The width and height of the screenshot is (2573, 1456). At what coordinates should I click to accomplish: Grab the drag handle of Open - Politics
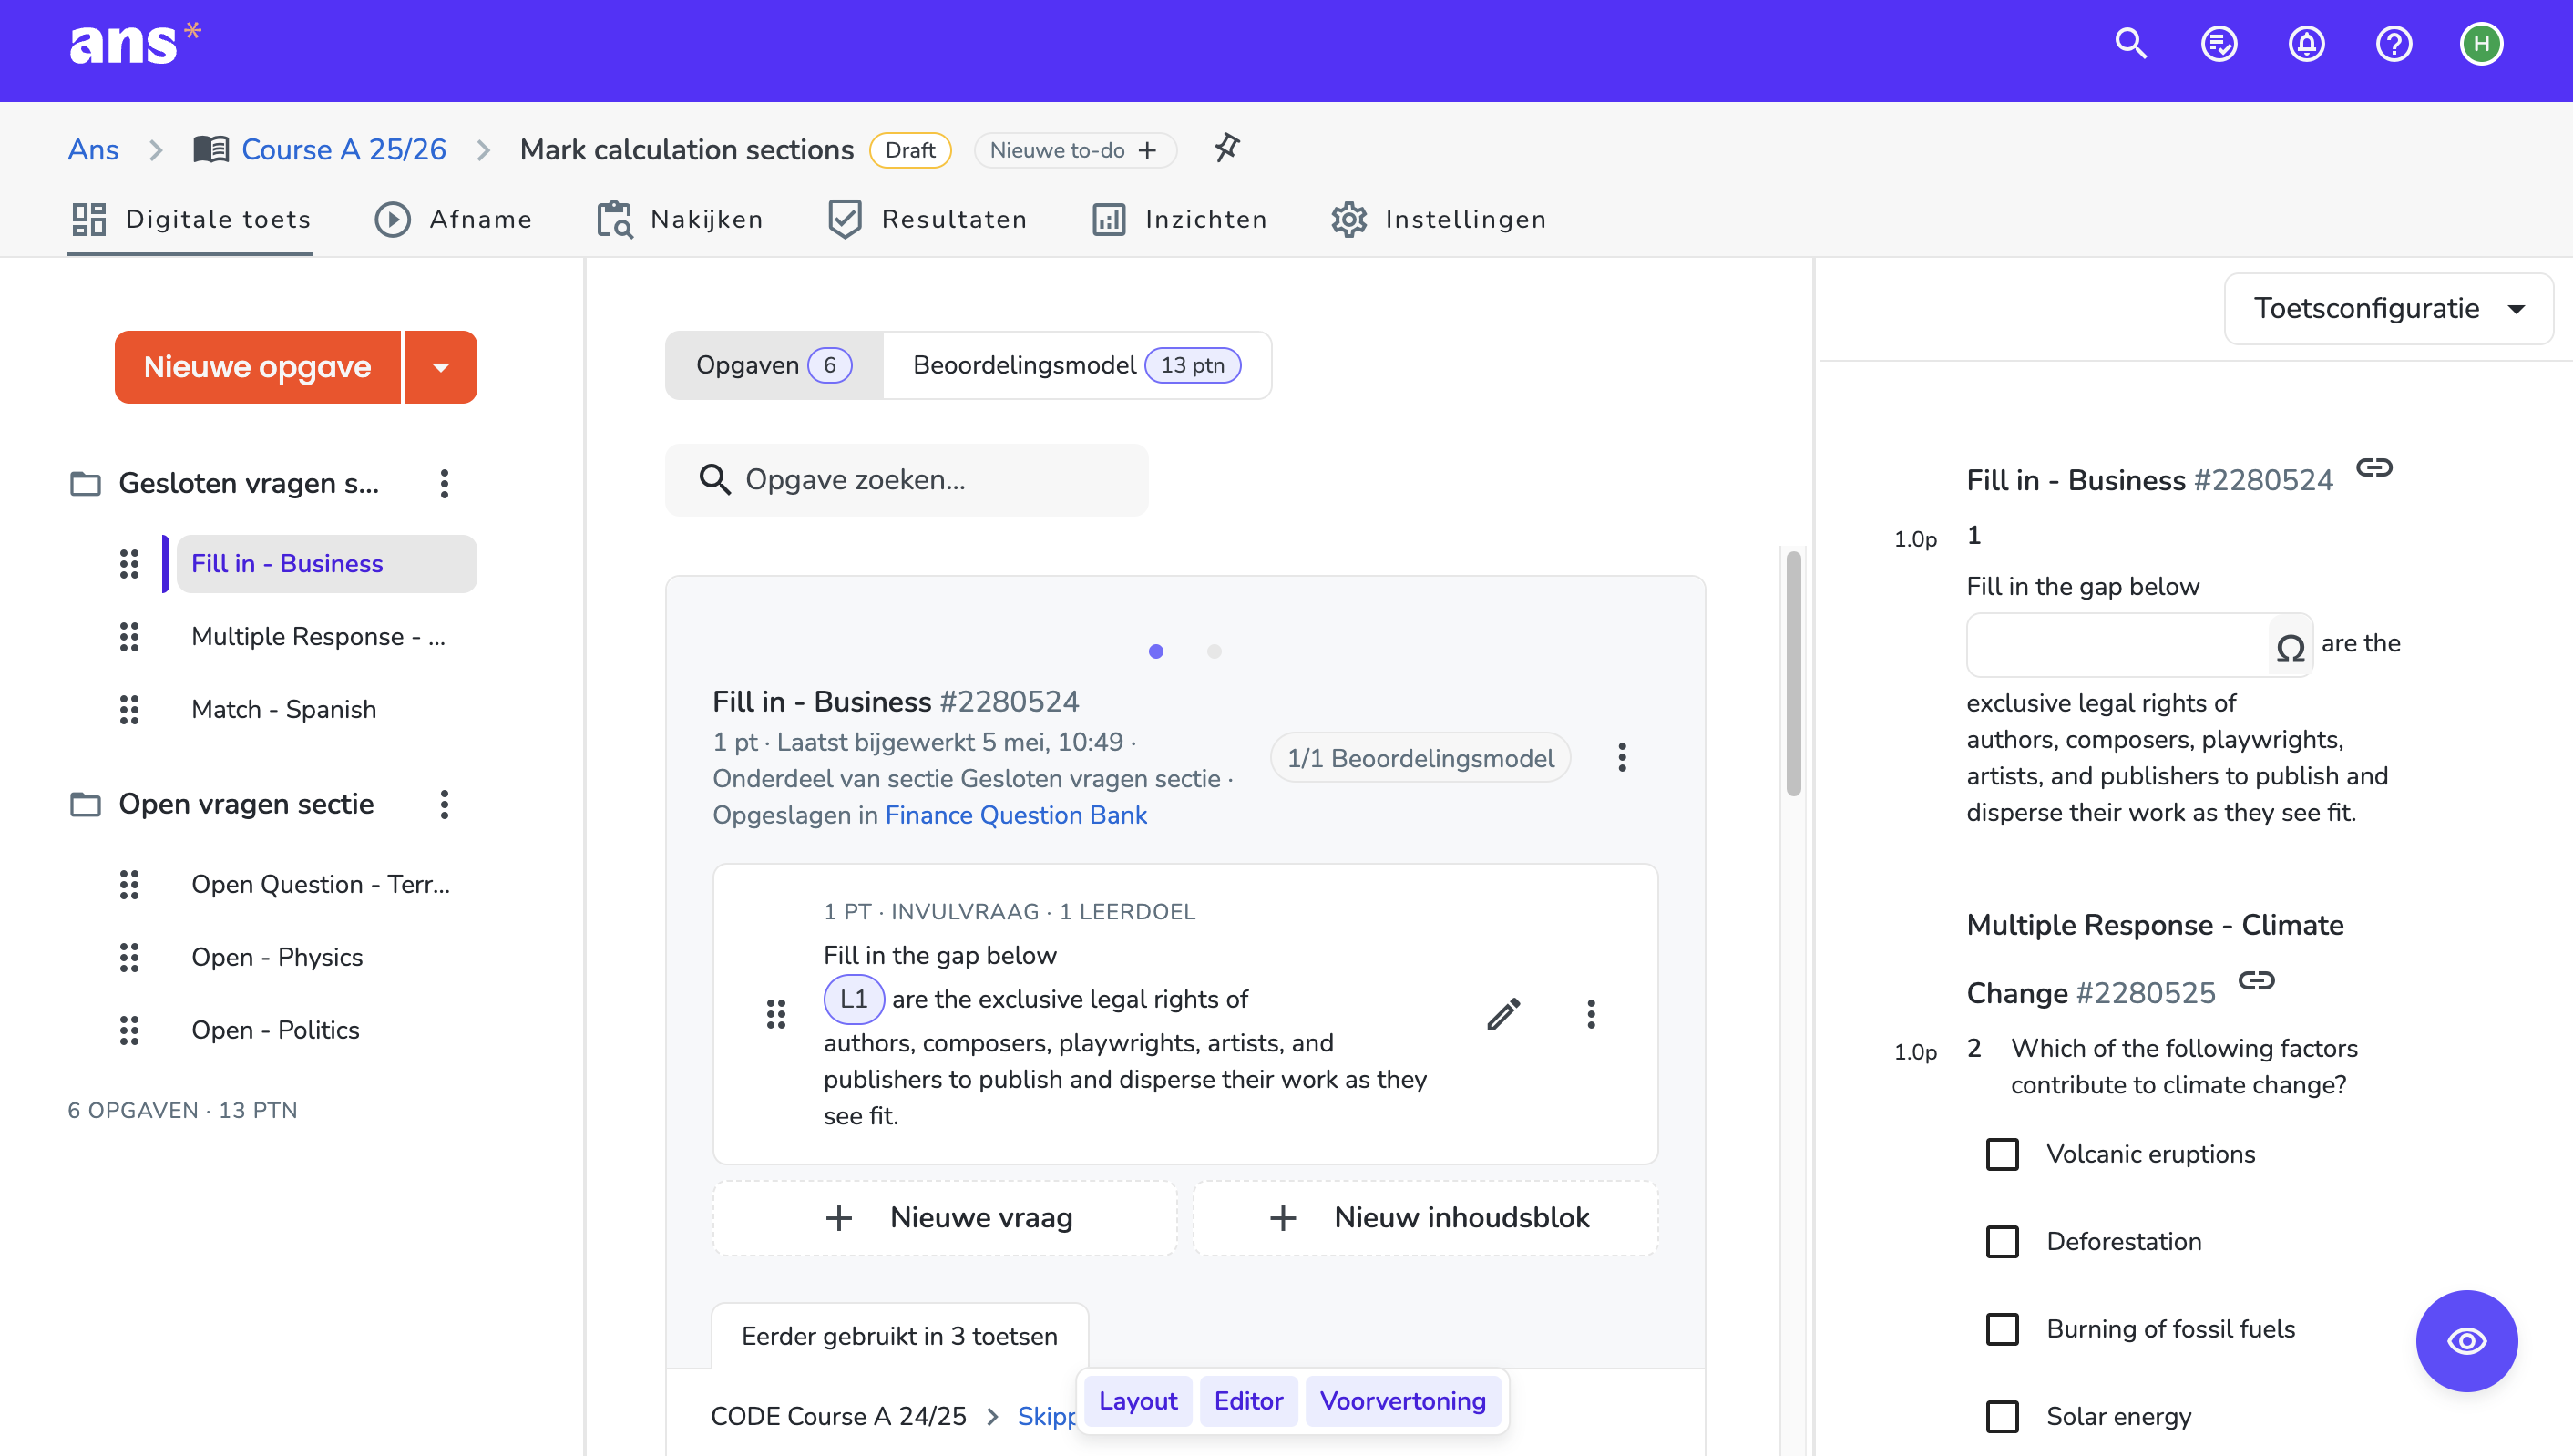click(x=129, y=1030)
